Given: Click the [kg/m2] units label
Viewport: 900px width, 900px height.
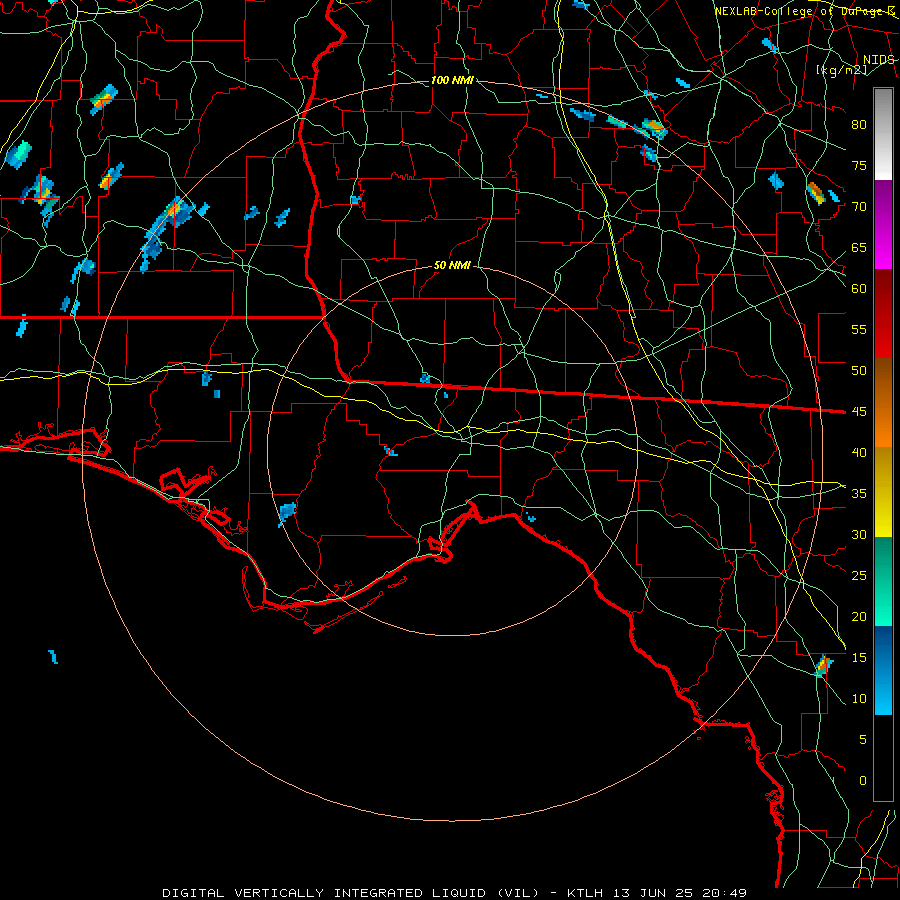Looking at the screenshot, I should tap(841, 70).
